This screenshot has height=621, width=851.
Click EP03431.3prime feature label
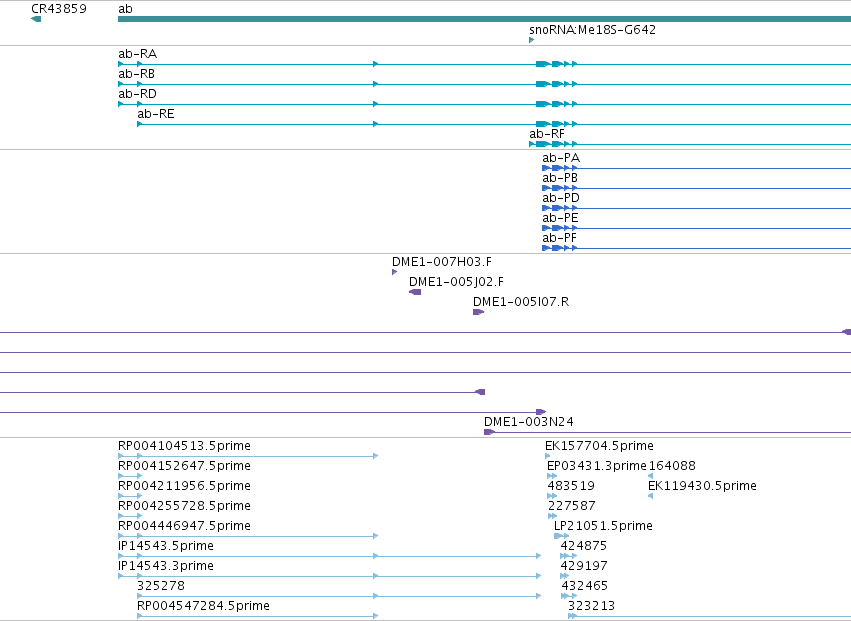point(596,466)
